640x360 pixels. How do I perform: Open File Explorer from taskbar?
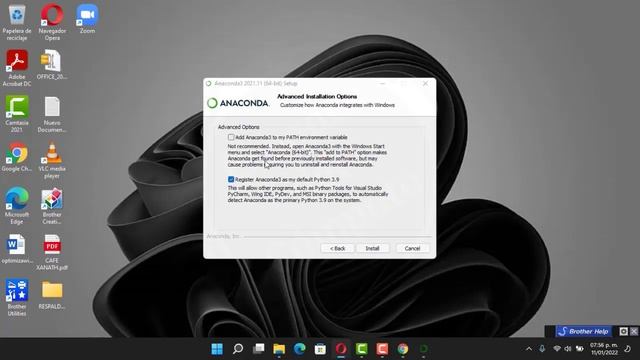pos(279,349)
